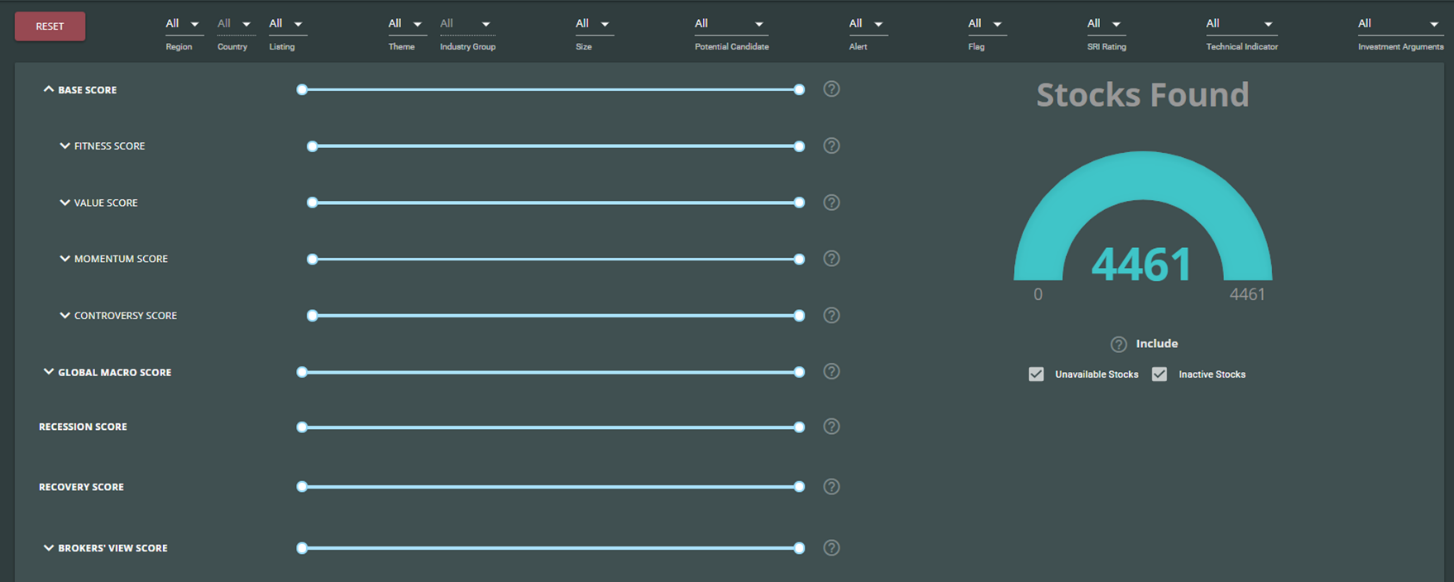Open help icon for Controversy Score
1454x582 pixels.
tap(831, 315)
